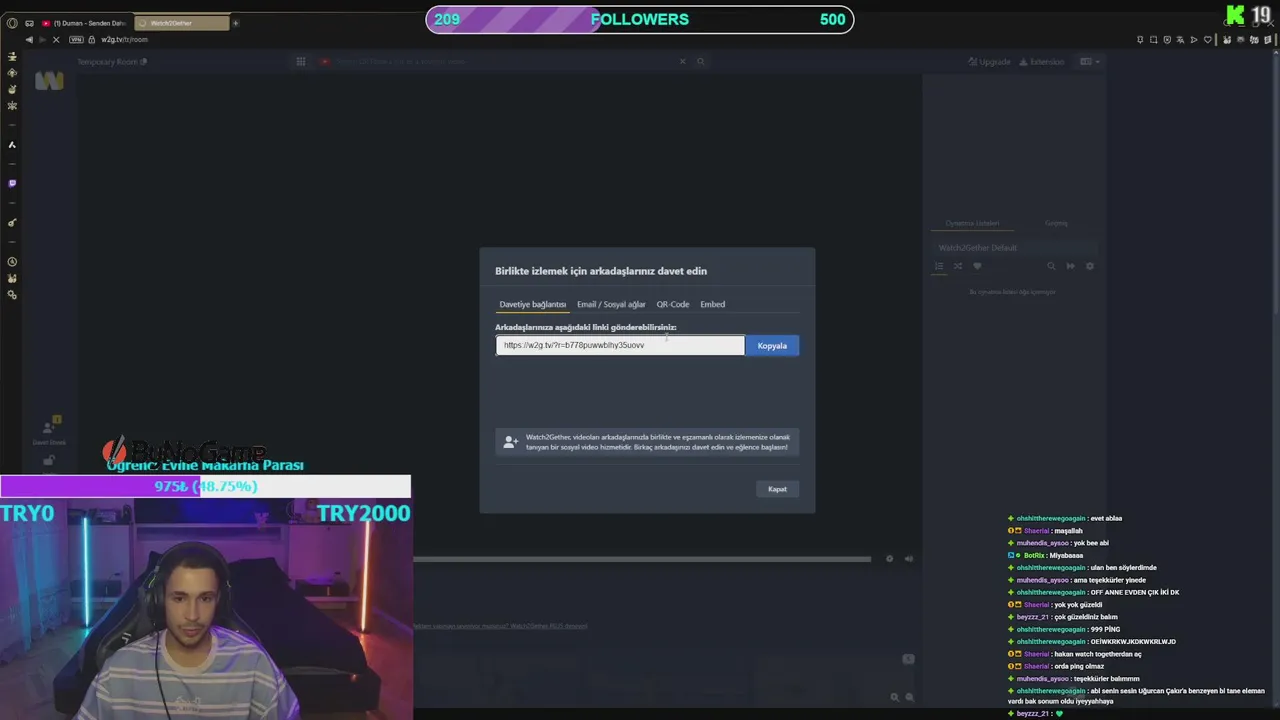Open the layout dropdown in top bar

(x=1089, y=62)
